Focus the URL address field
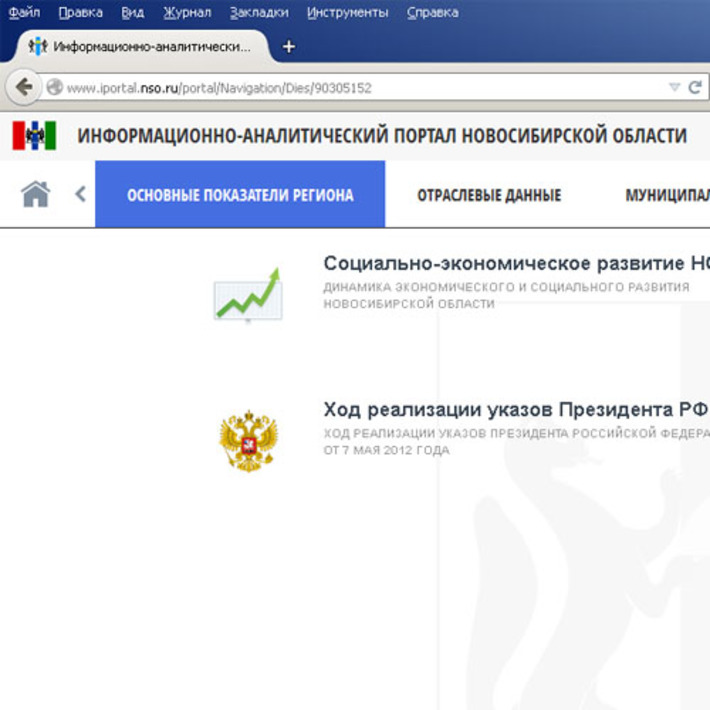The image size is (710, 710). click(353, 87)
